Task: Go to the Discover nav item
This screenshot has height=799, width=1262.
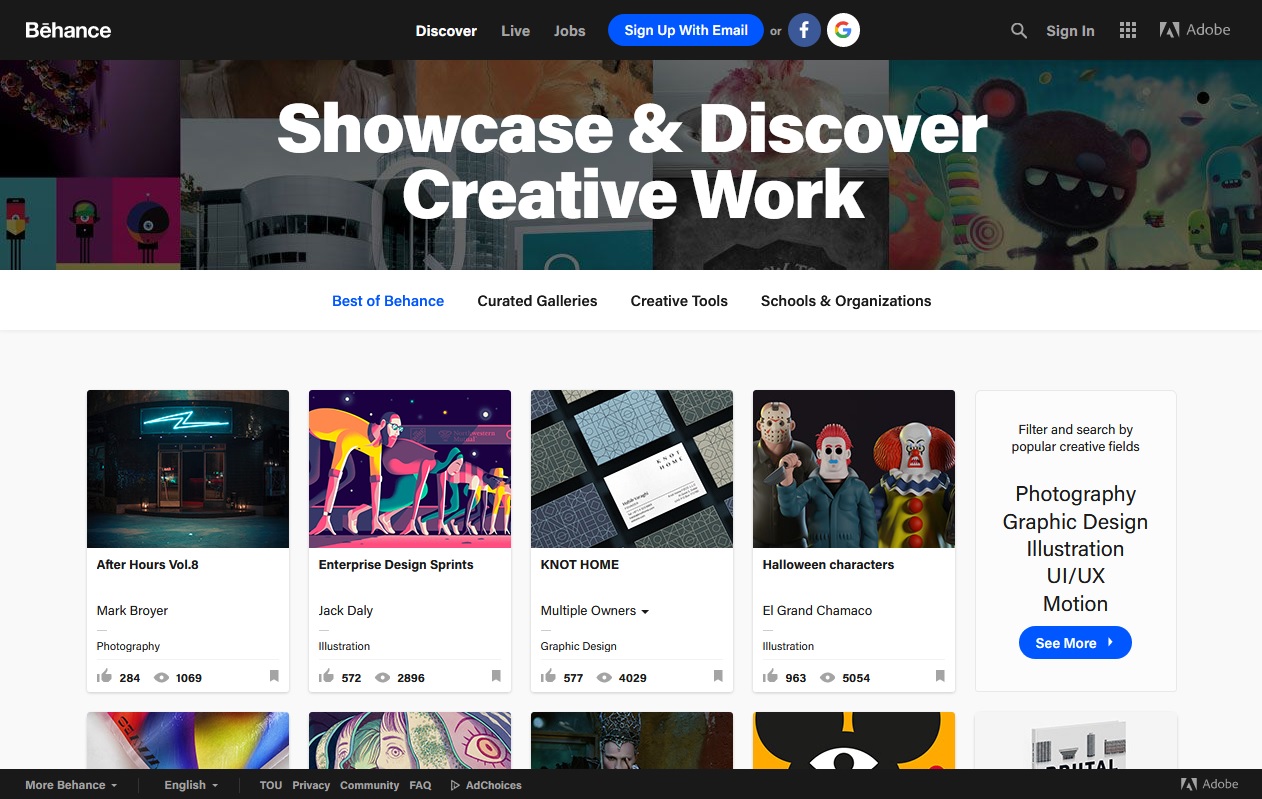Action: [x=446, y=31]
